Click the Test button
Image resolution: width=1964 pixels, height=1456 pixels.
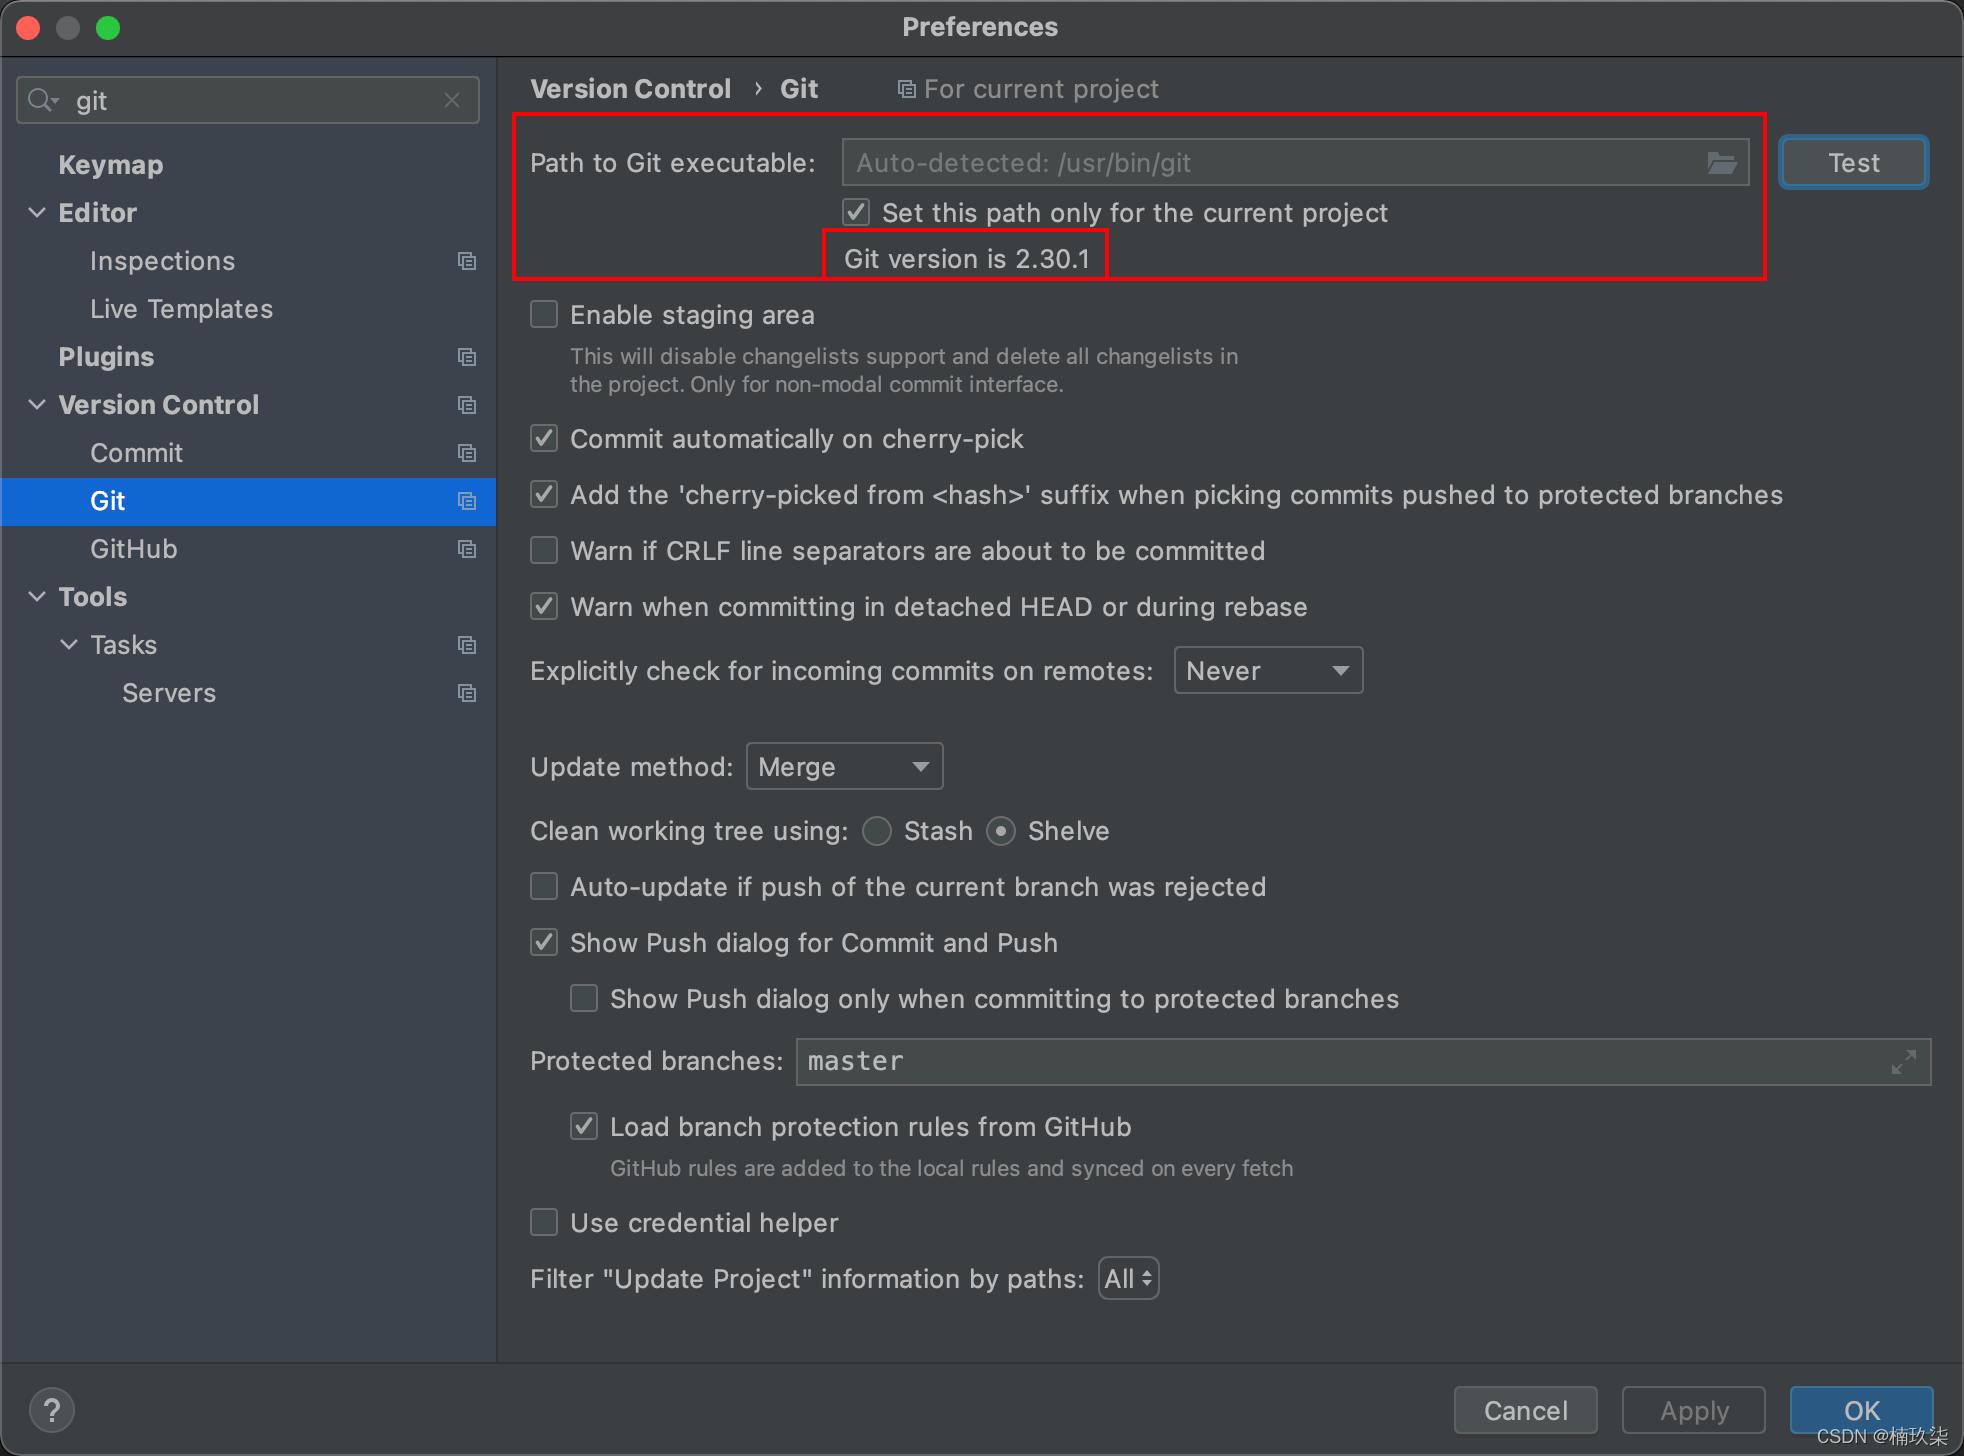pyautogui.click(x=1852, y=162)
